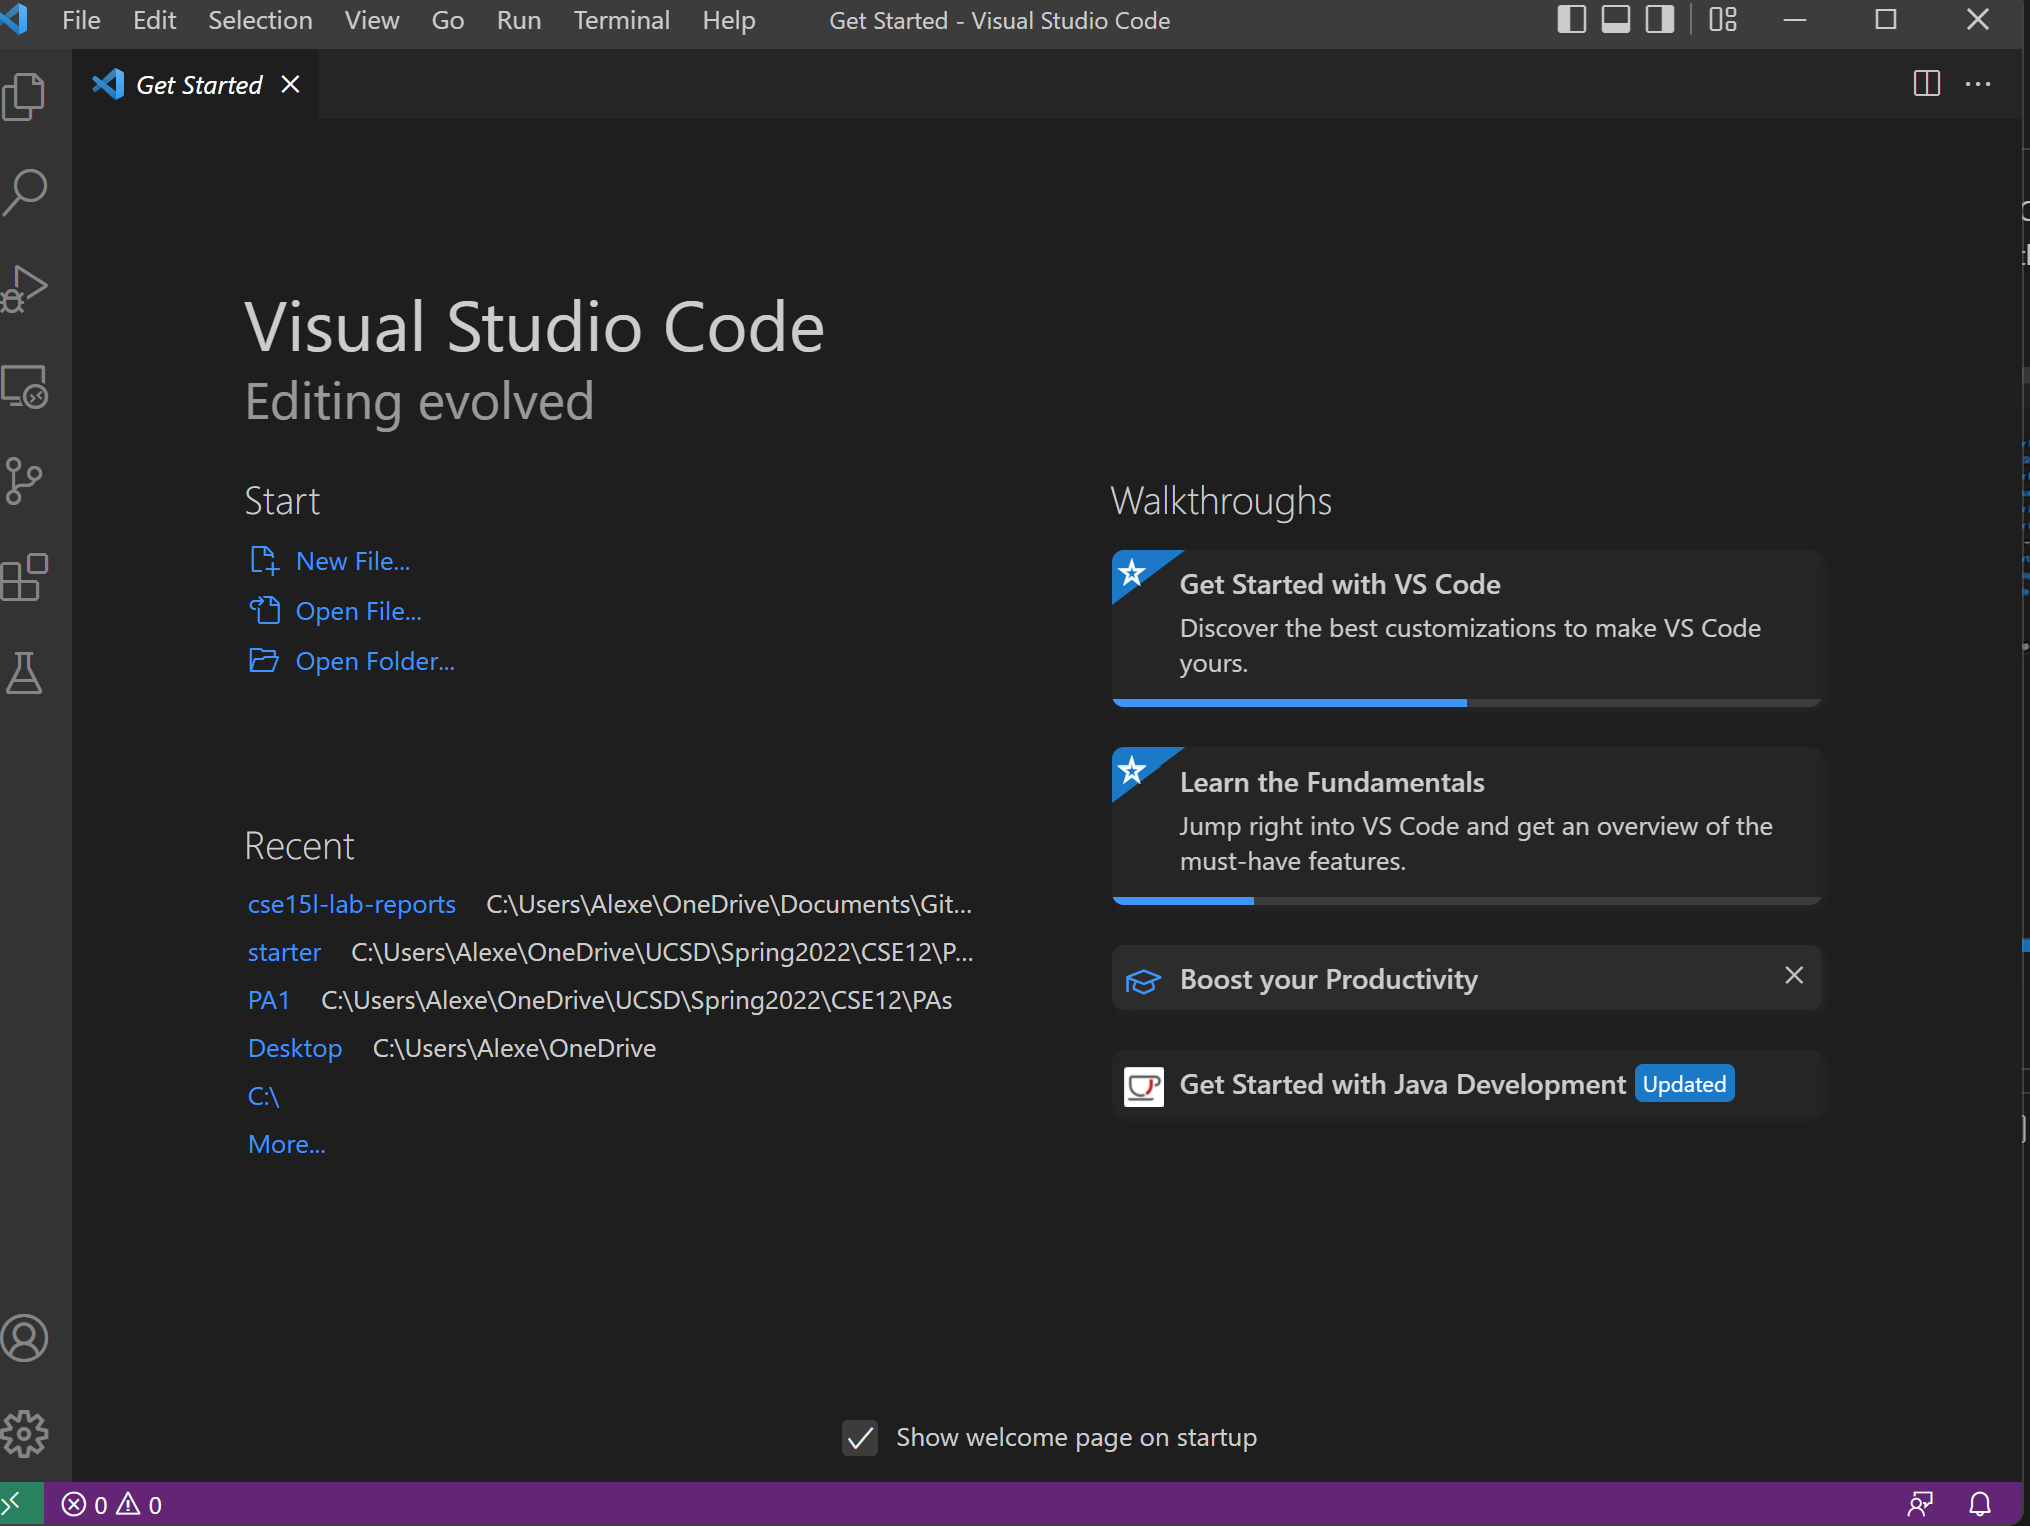Open editor More Actions ellipsis
2030x1526 pixels.
point(1977,84)
